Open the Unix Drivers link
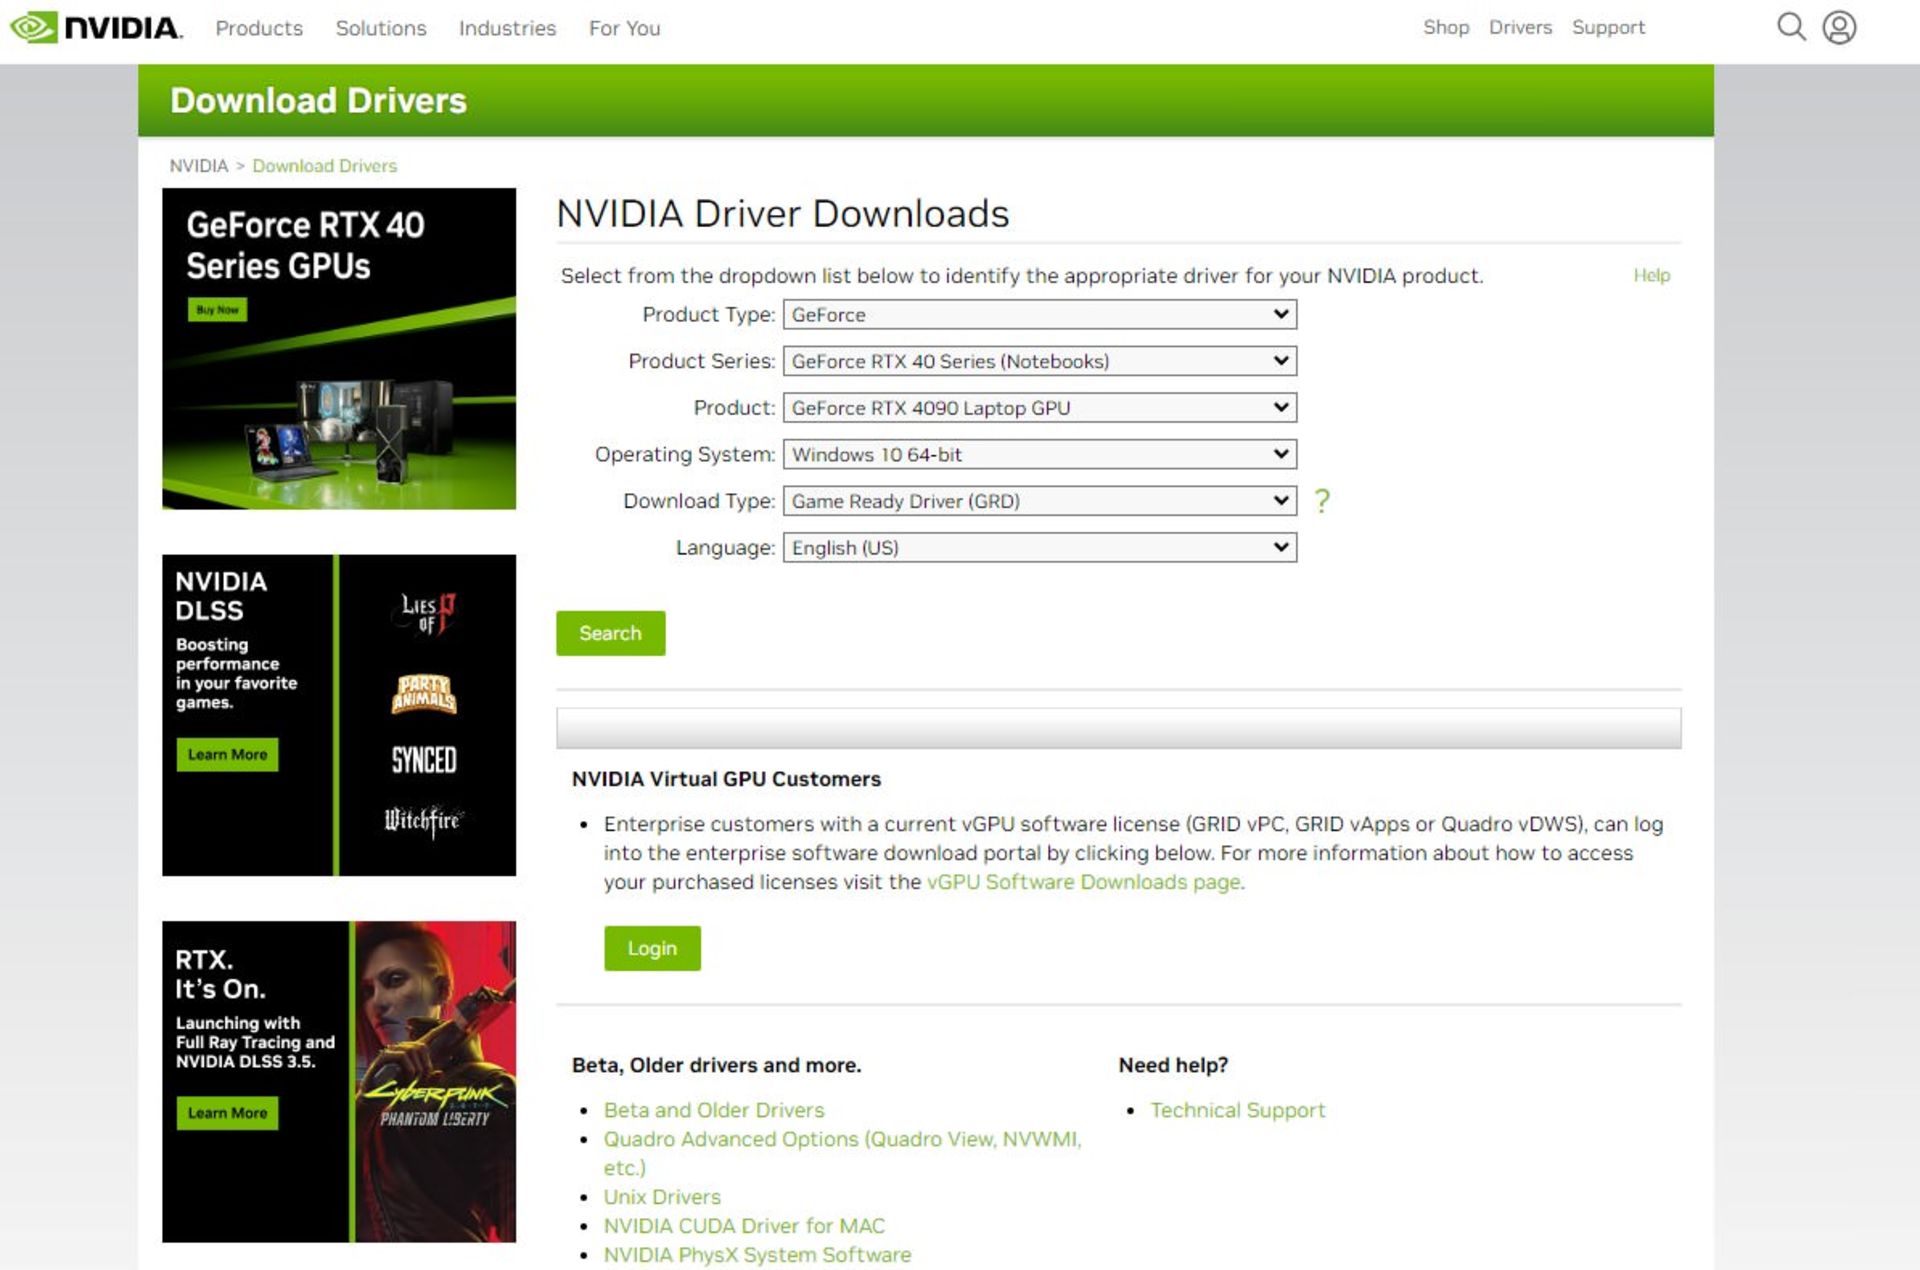 pos(662,1197)
